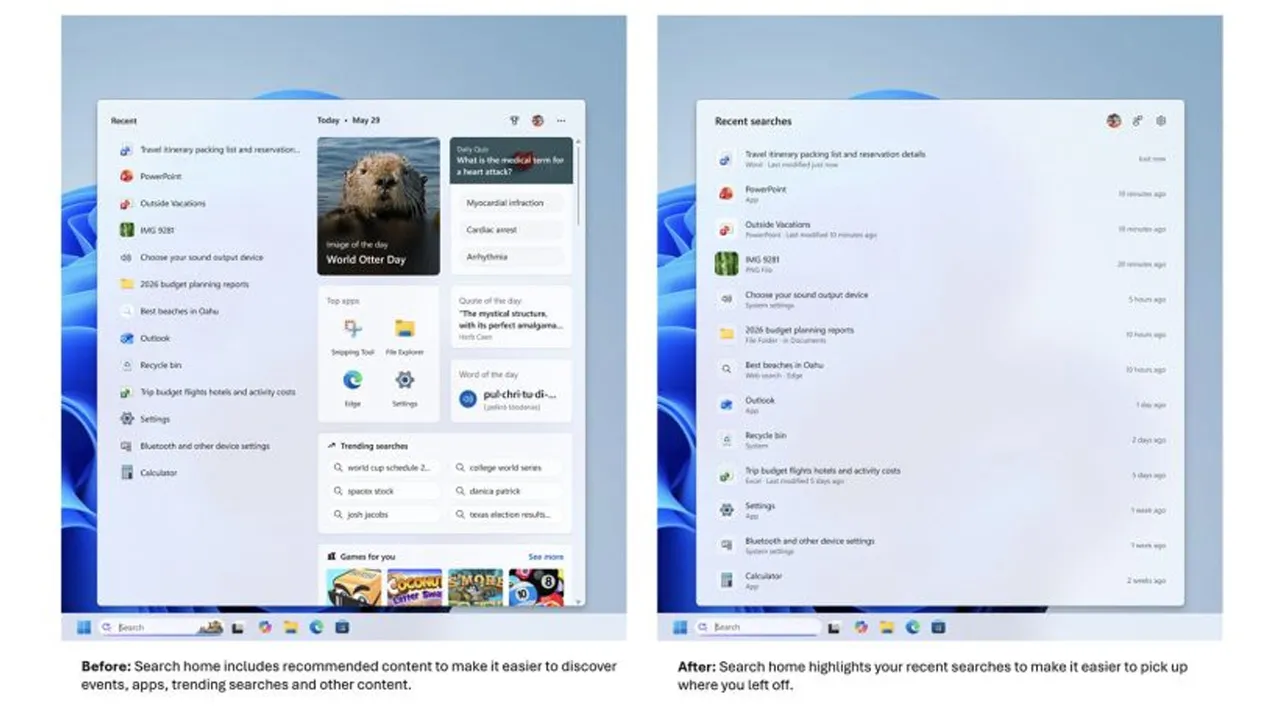Open the Quote of the day card

(x=510, y=317)
